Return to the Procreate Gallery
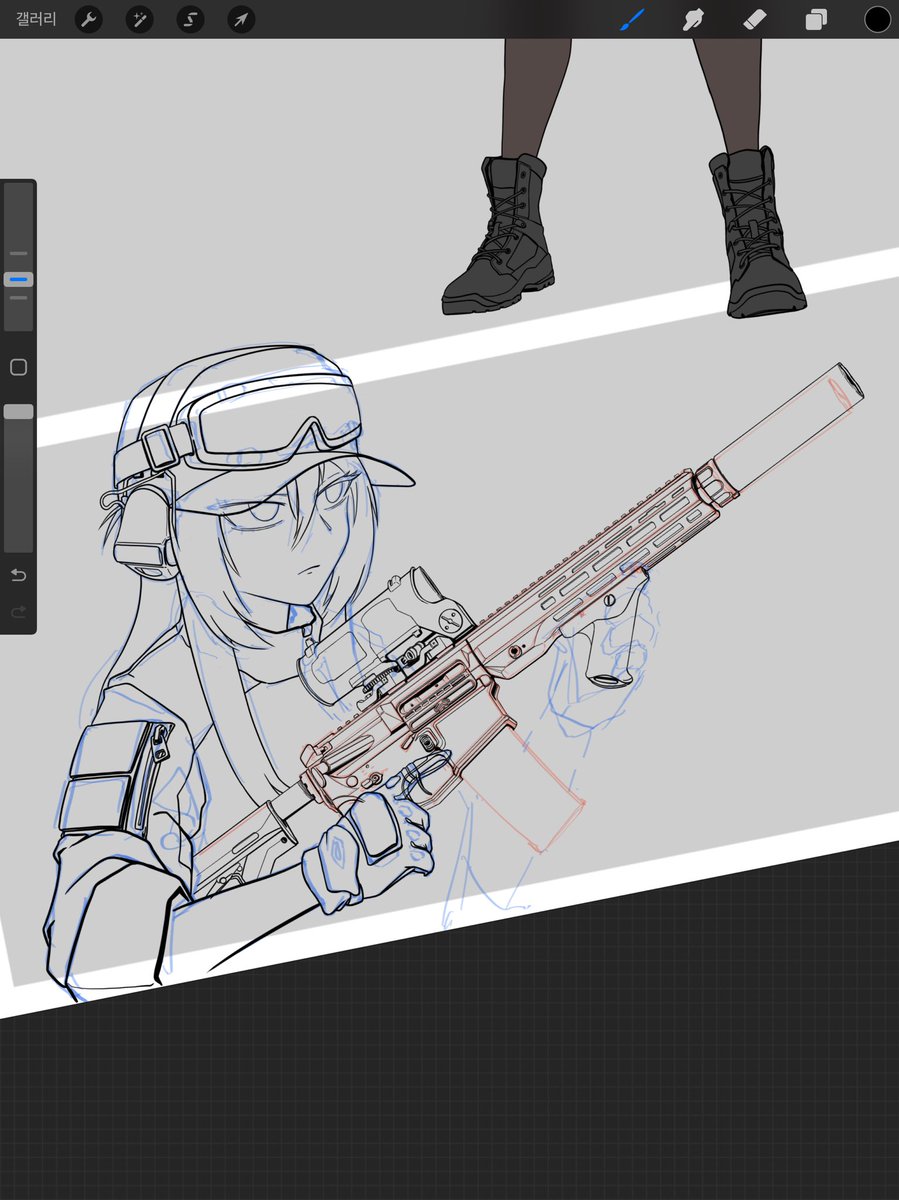This screenshot has width=899, height=1200. 33,19
